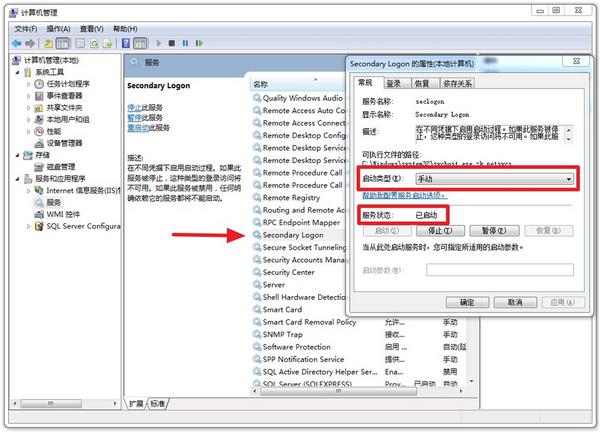
Task: Expand the 任务计划程序 tree node
Action: coord(29,84)
